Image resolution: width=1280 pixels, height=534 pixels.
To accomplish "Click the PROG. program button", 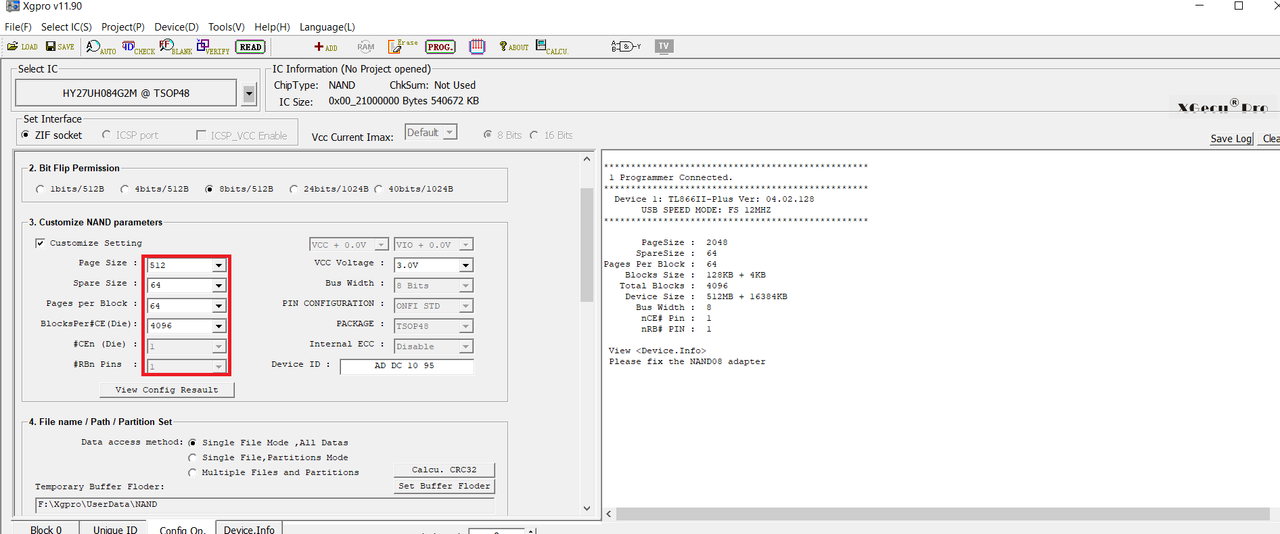I will pyautogui.click(x=440, y=47).
